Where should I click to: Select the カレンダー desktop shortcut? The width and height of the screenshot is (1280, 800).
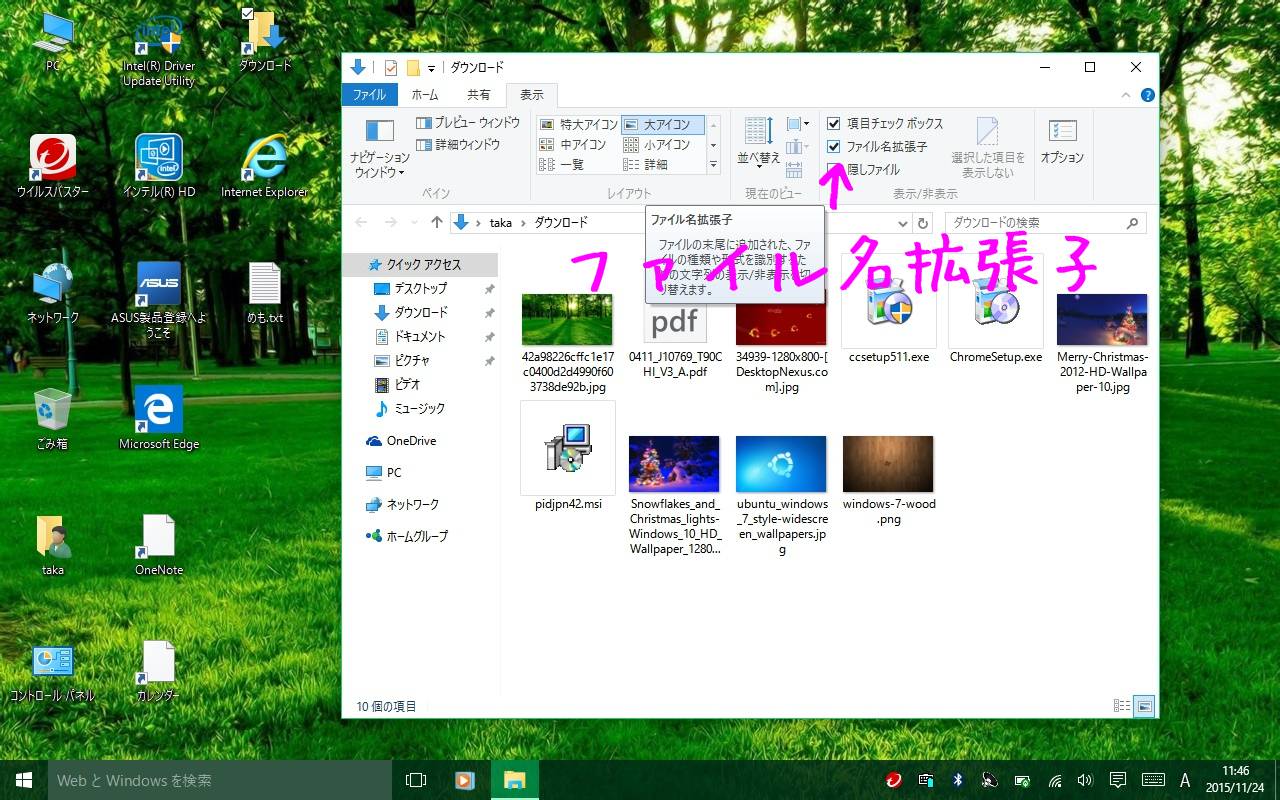[159, 672]
